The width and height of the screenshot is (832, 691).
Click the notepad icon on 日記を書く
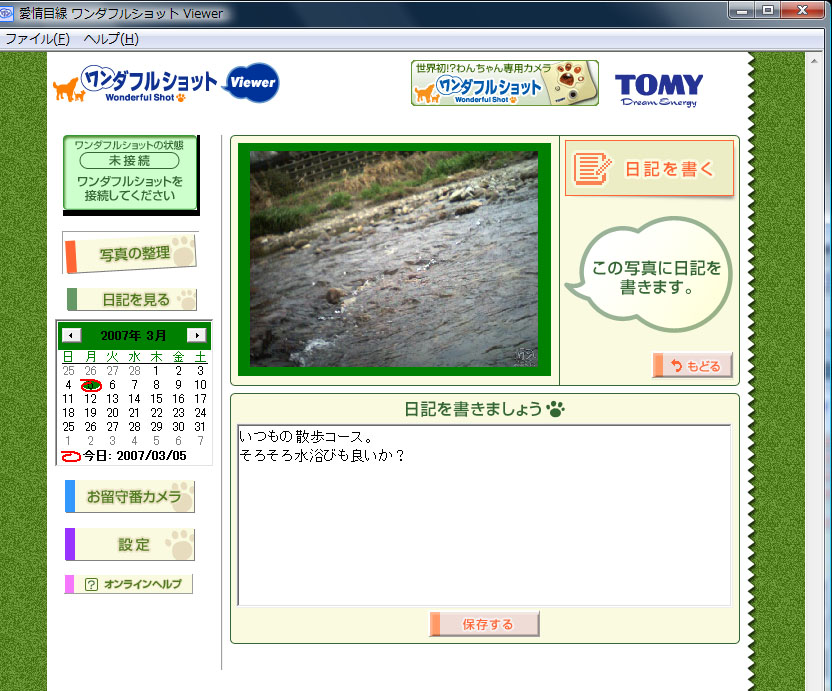pos(592,169)
